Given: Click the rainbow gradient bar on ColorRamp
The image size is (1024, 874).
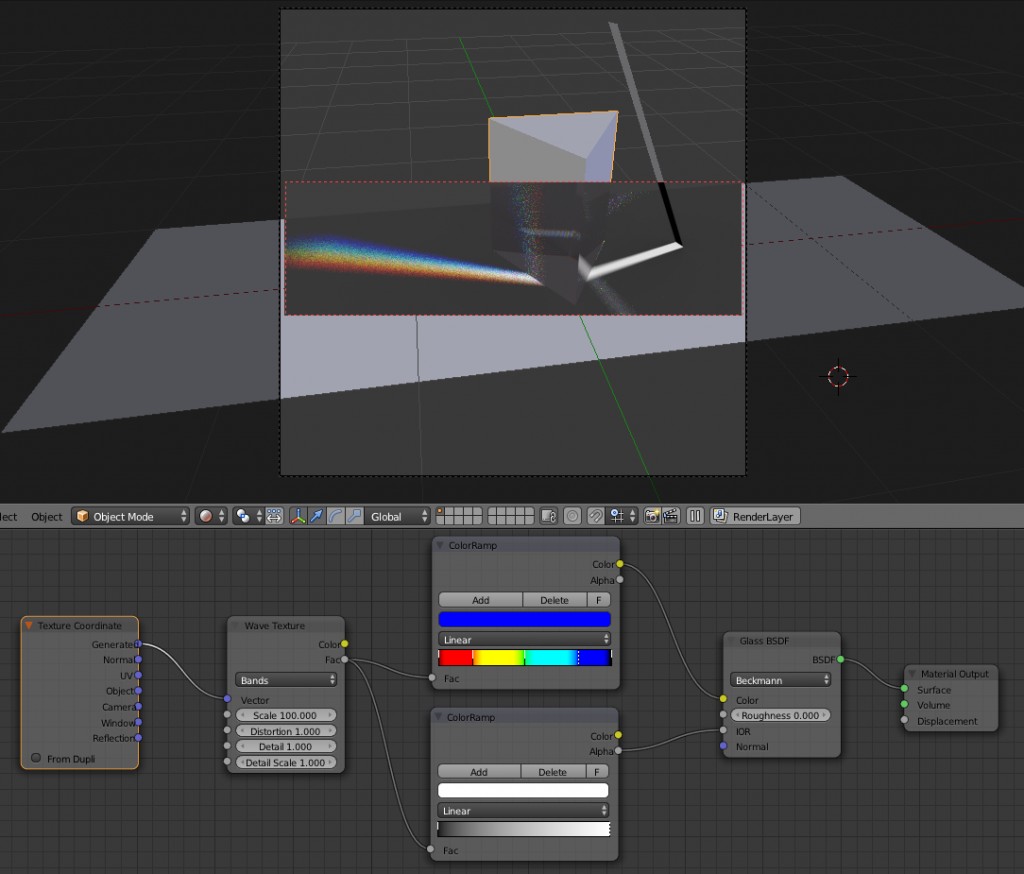Looking at the screenshot, I should [523, 655].
